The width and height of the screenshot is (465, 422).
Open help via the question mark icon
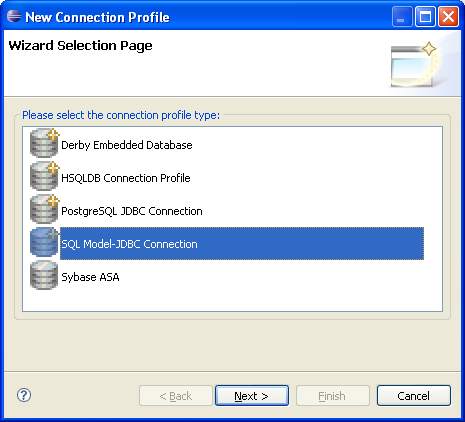pos(24,395)
